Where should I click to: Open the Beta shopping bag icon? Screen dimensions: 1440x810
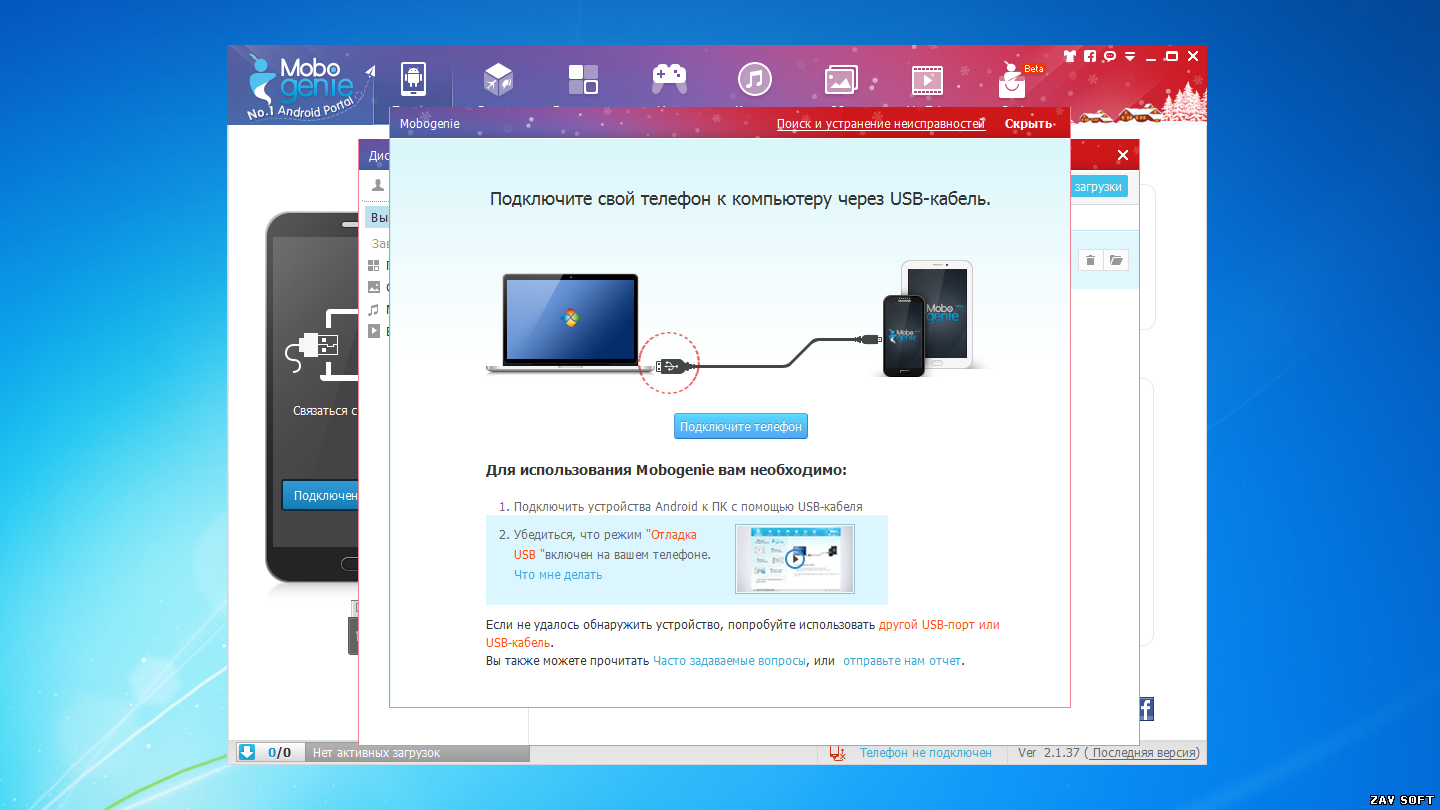(1014, 80)
